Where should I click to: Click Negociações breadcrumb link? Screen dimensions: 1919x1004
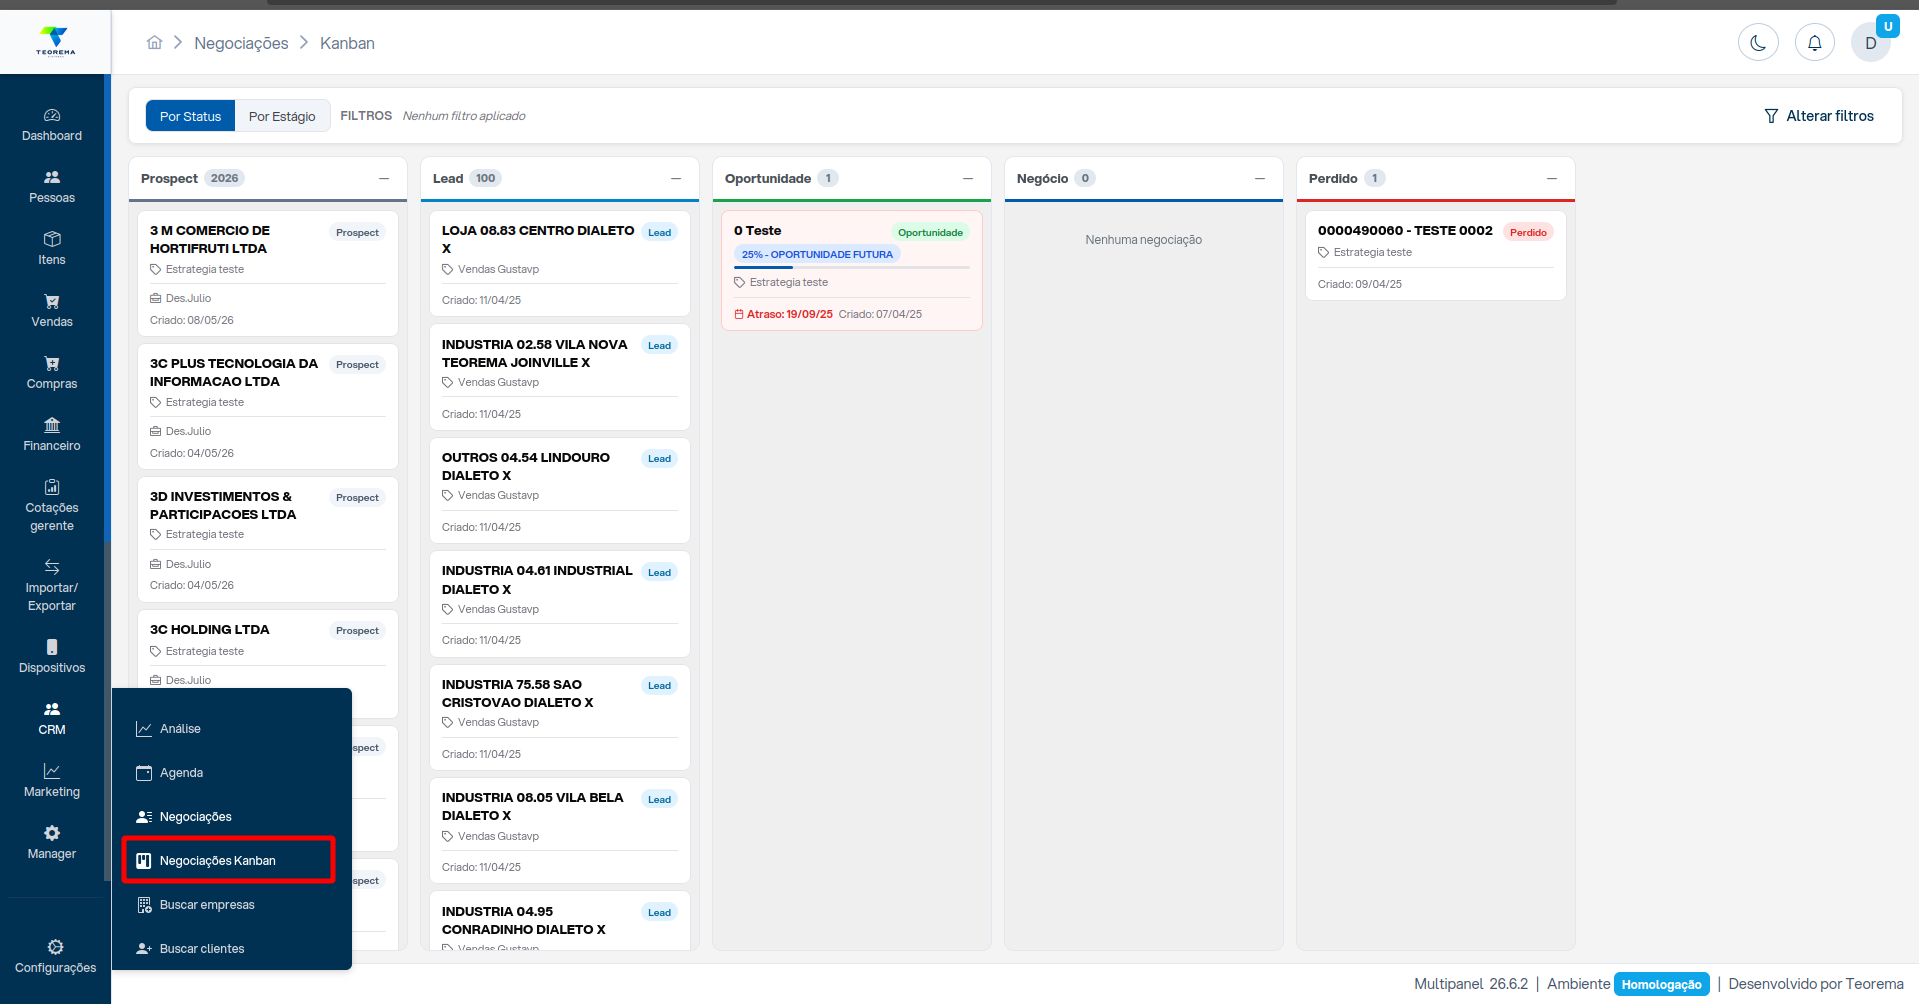(241, 43)
